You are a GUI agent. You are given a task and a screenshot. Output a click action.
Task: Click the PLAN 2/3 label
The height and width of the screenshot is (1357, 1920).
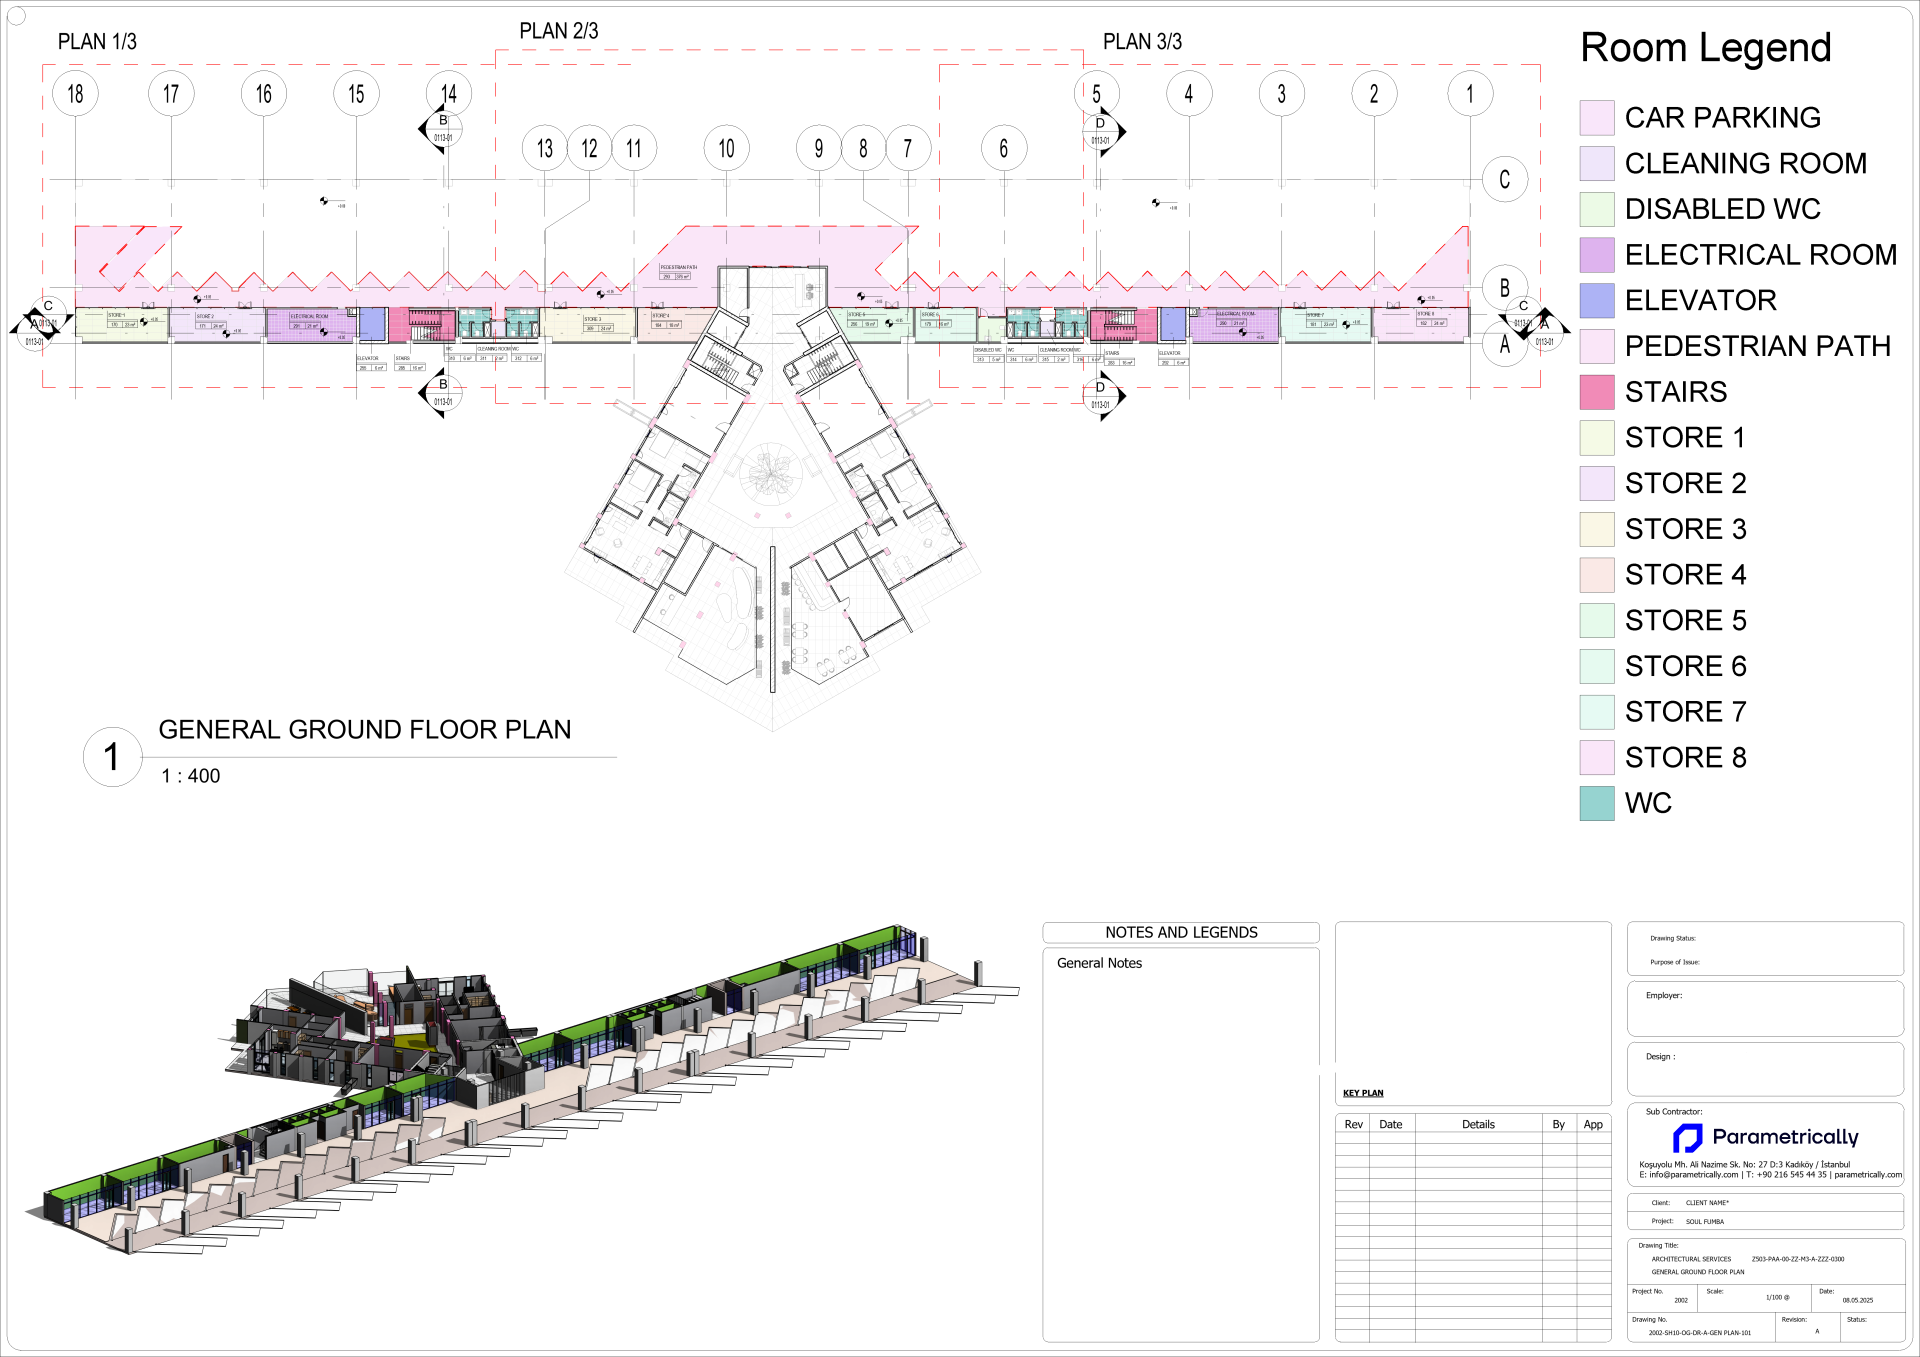[559, 31]
